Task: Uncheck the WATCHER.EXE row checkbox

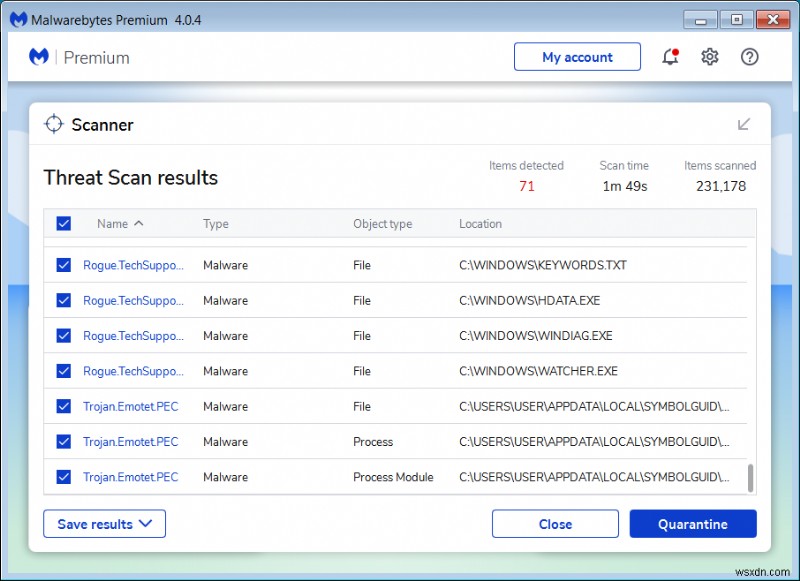Action: 64,370
